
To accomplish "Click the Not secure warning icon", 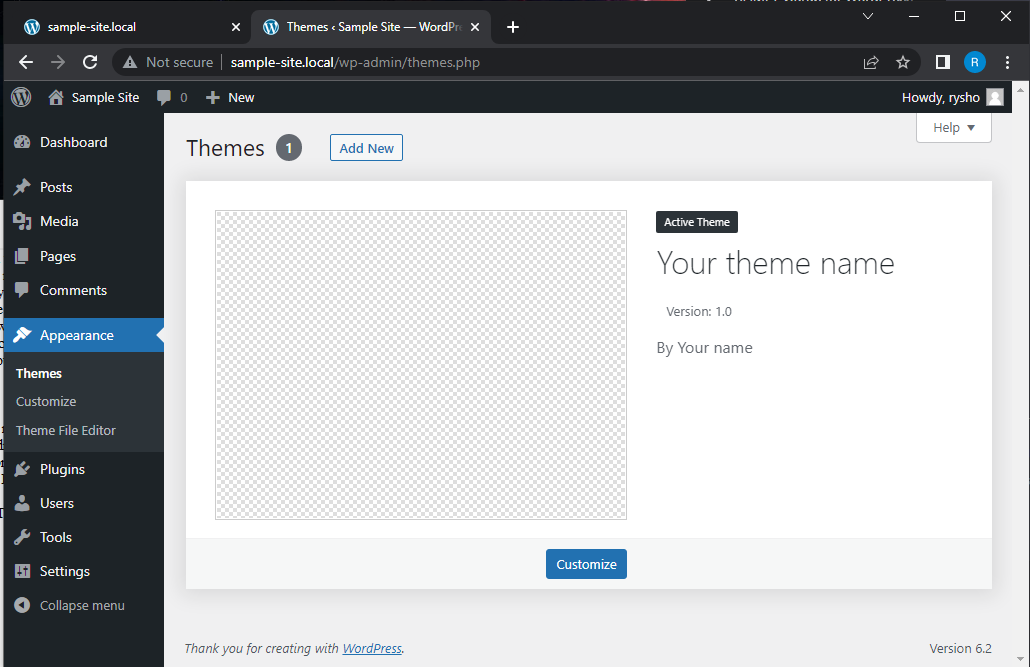I will (130, 62).
